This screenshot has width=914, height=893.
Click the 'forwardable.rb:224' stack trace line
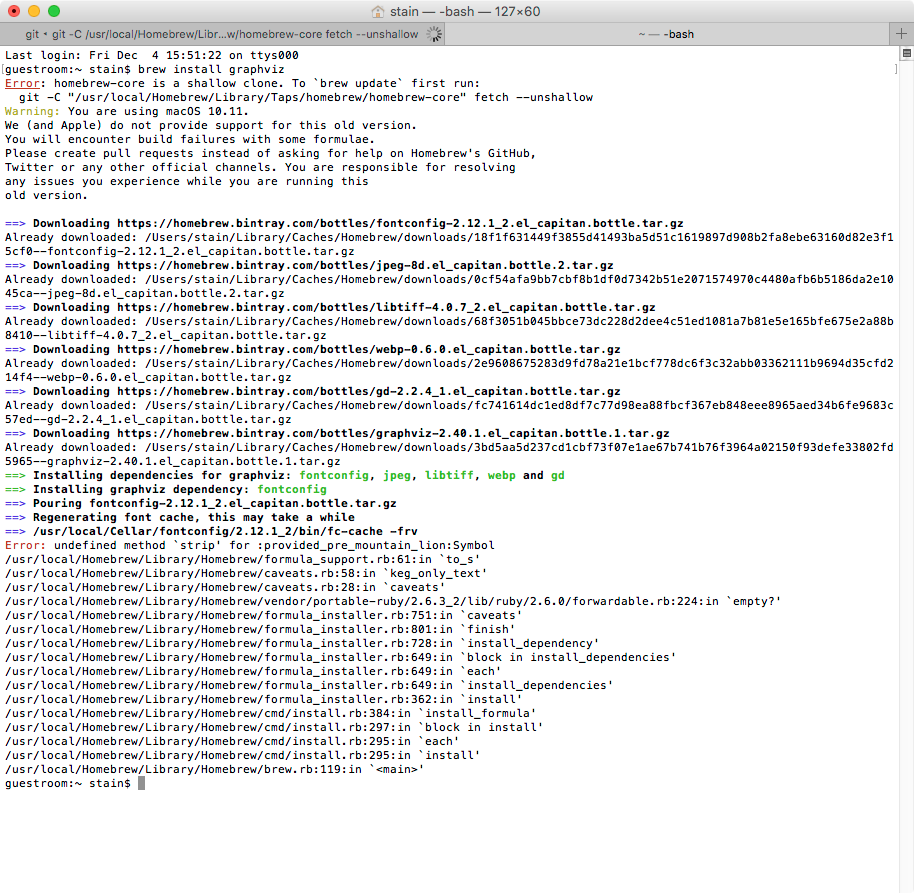click(x=393, y=601)
